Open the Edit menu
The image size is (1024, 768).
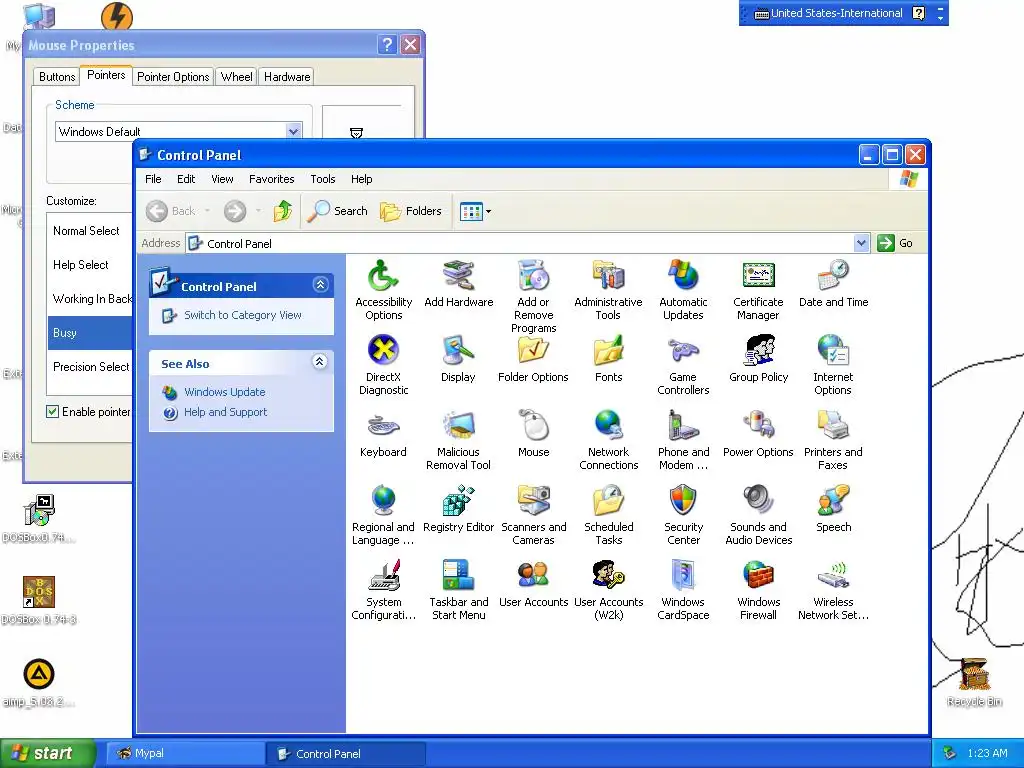click(x=186, y=179)
